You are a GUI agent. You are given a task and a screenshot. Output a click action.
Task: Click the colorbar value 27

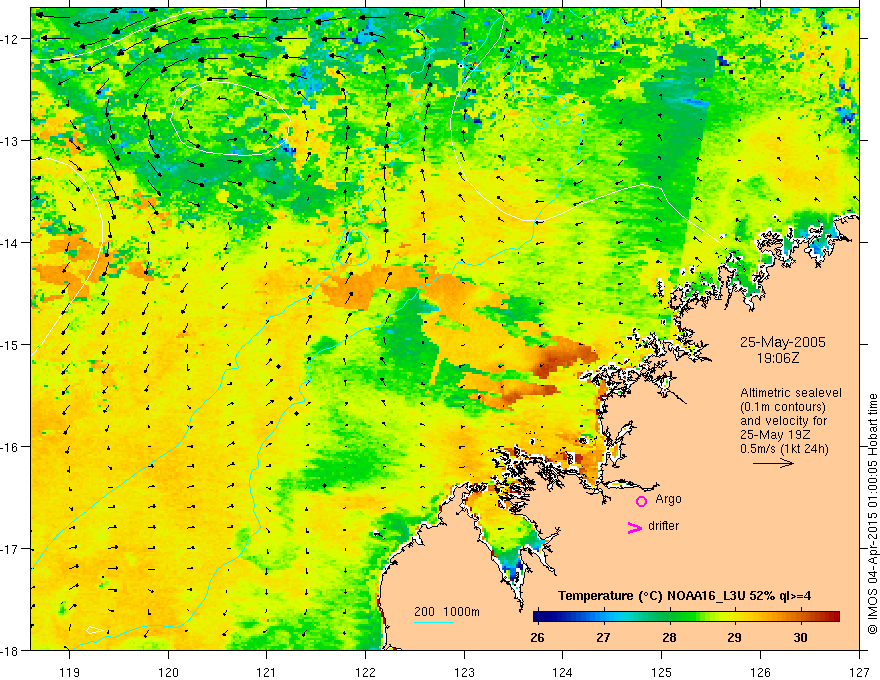point(603,637)
